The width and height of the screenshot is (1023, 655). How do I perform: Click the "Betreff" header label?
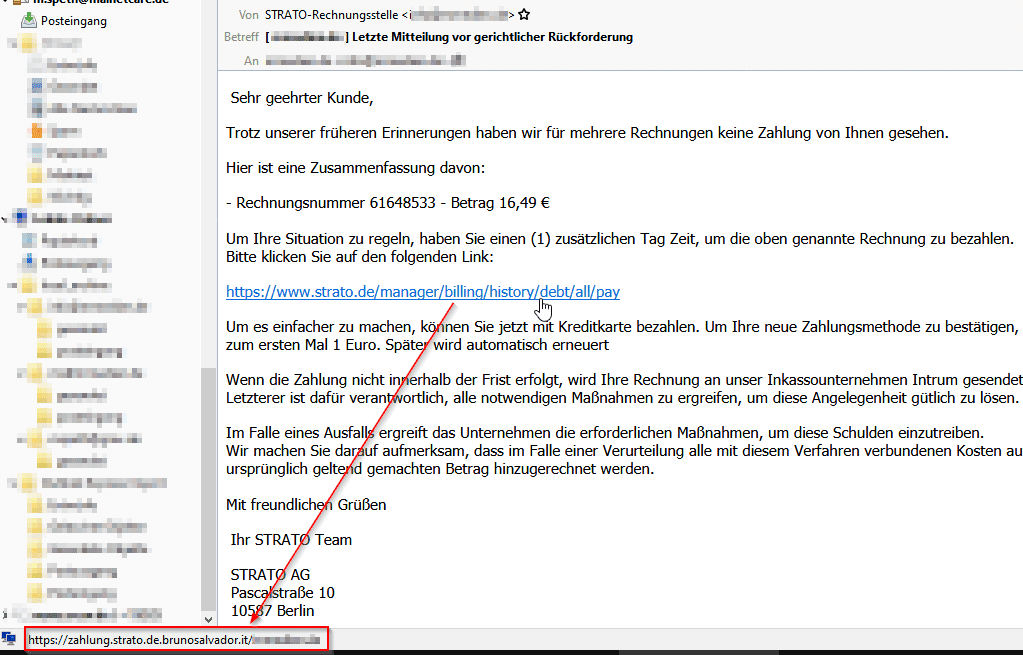coord(241,37)
